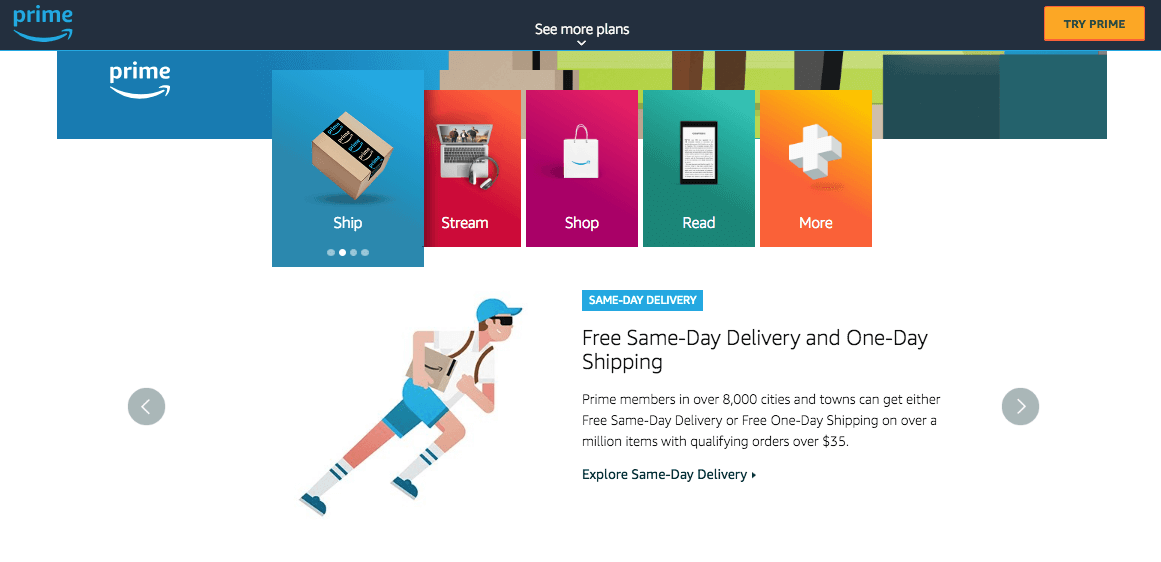1161x562 pixels.
Task: Open the Read tab
Action: pyautogui.click(x=699, y=168)
